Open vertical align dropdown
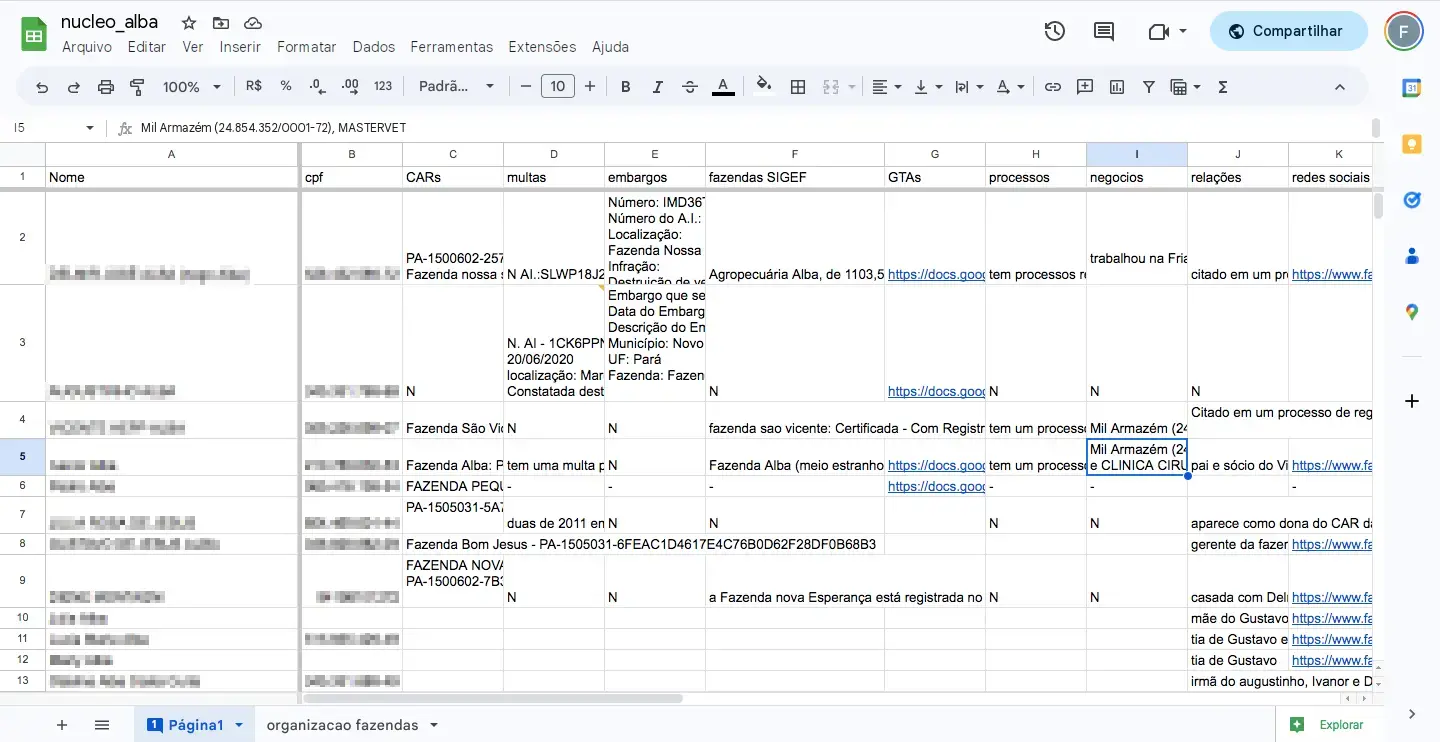 tap(927, 87)
